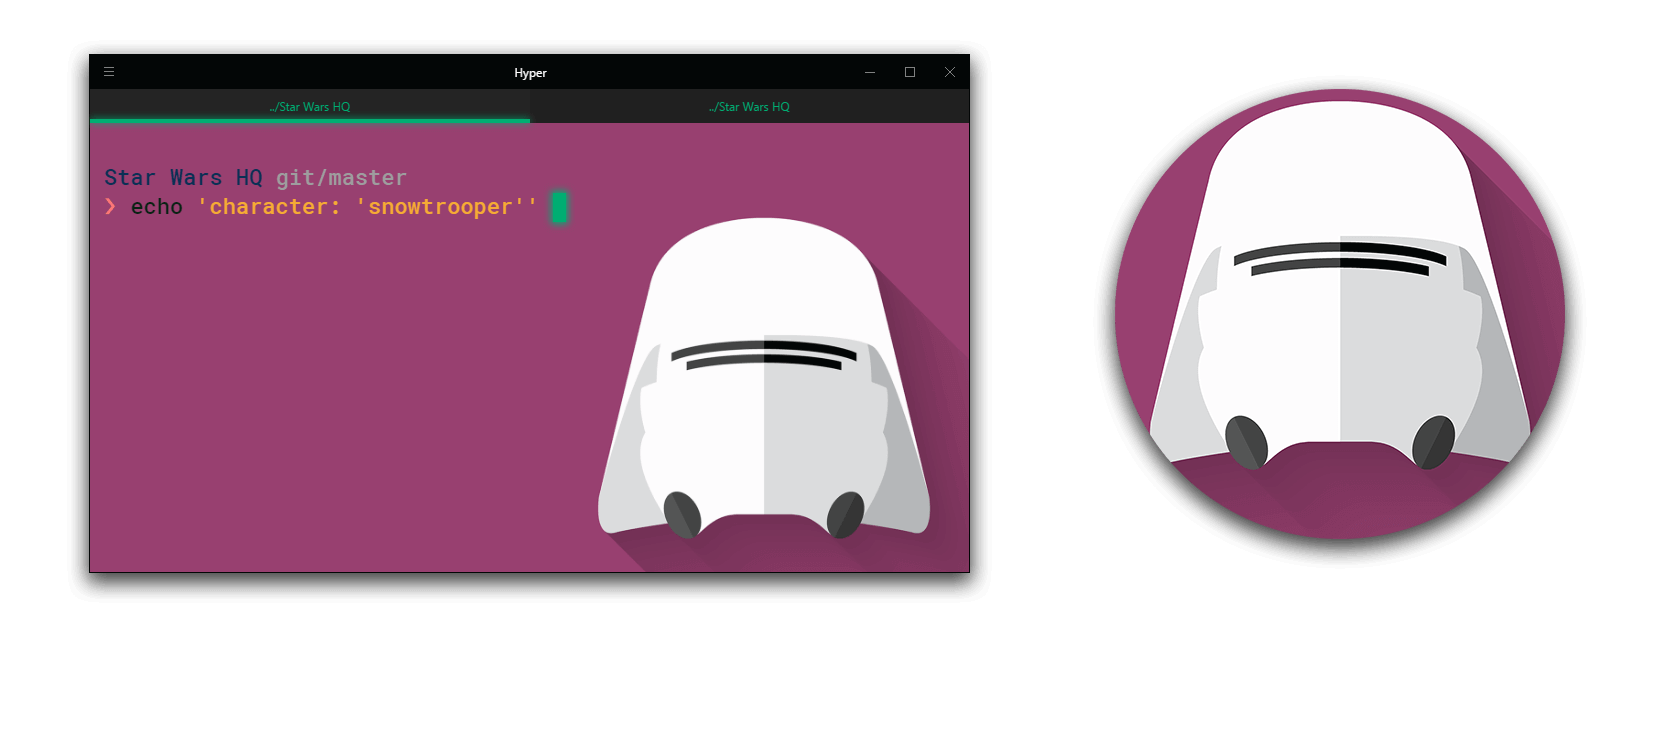The image size is (1654, 740).
Task: Select the first Star Wars HQ tab
Action: coord(310,106)
